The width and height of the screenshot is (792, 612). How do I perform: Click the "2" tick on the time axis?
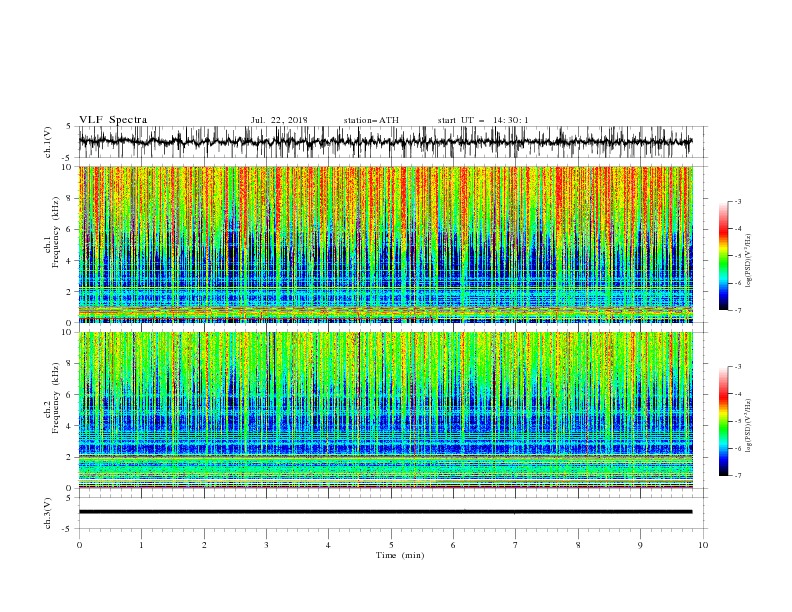pos(204,545)
